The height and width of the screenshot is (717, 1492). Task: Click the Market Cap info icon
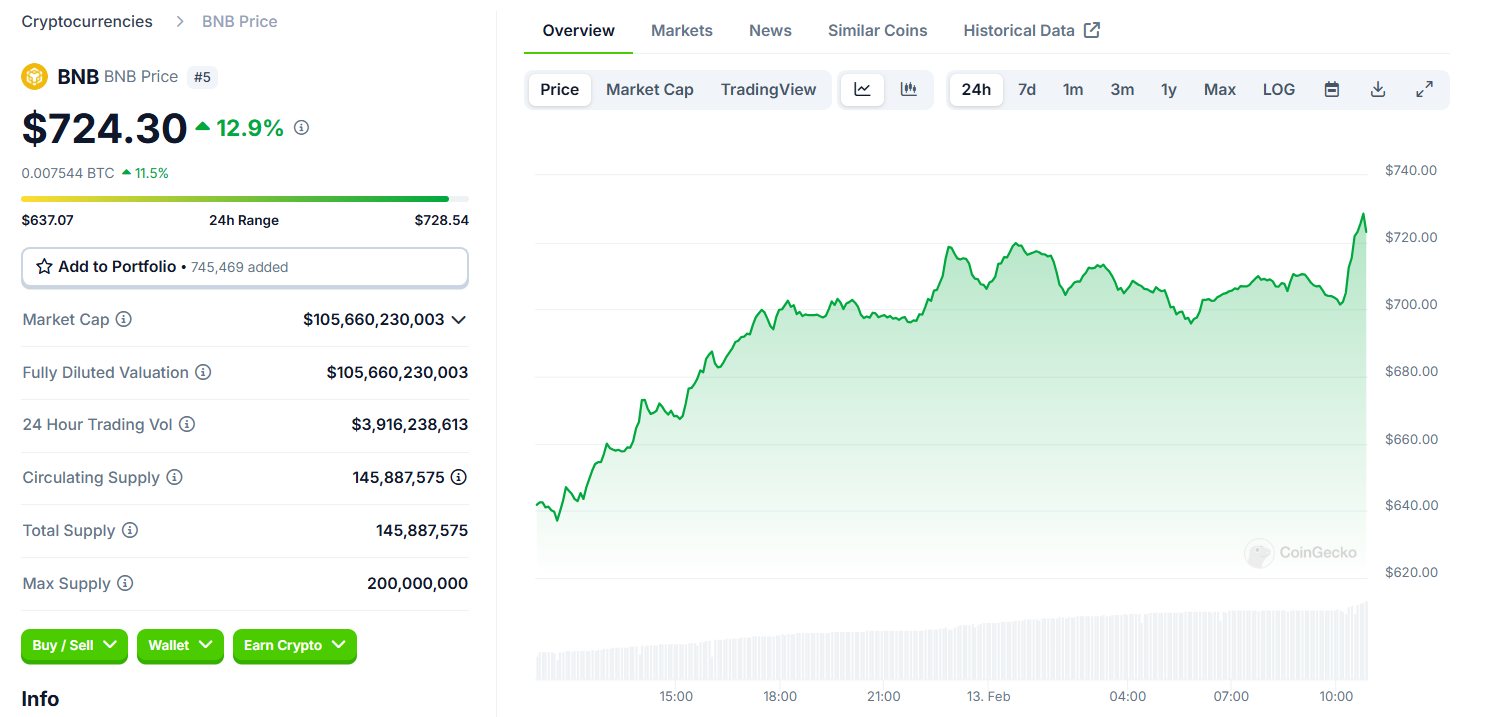[124, 319]
